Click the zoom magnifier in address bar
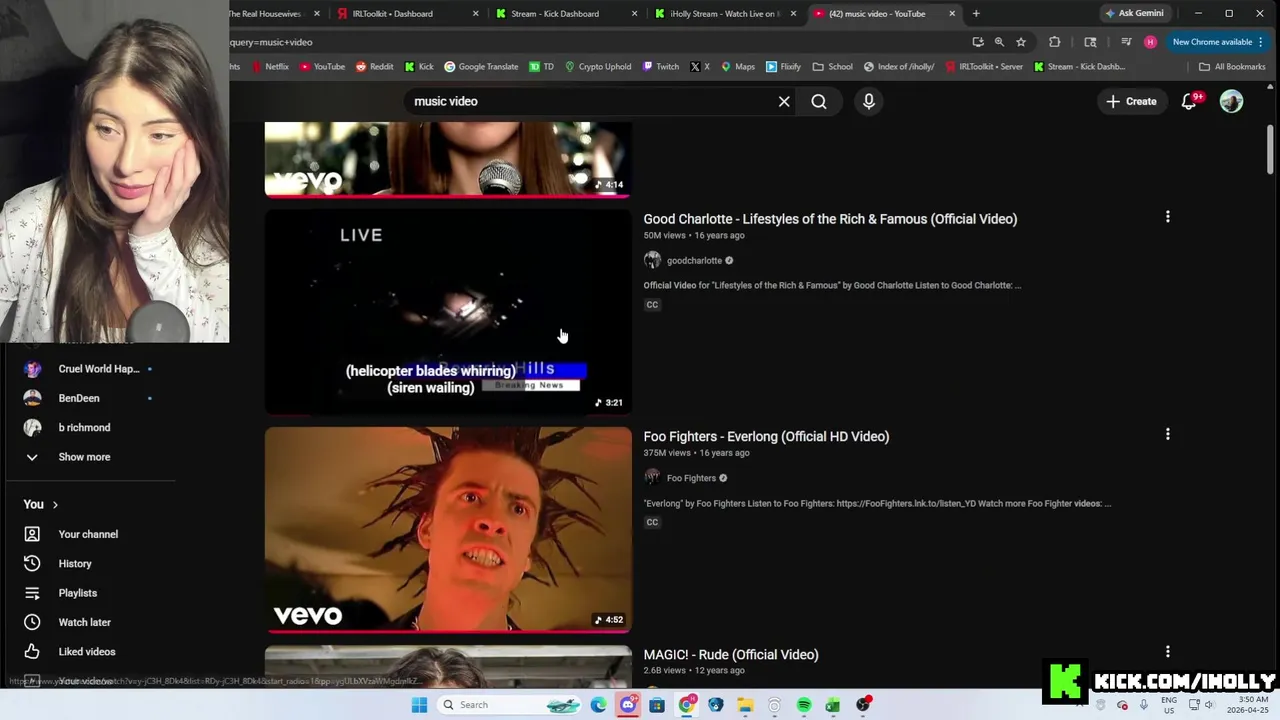1280x720 pixels. pos(999,42)
